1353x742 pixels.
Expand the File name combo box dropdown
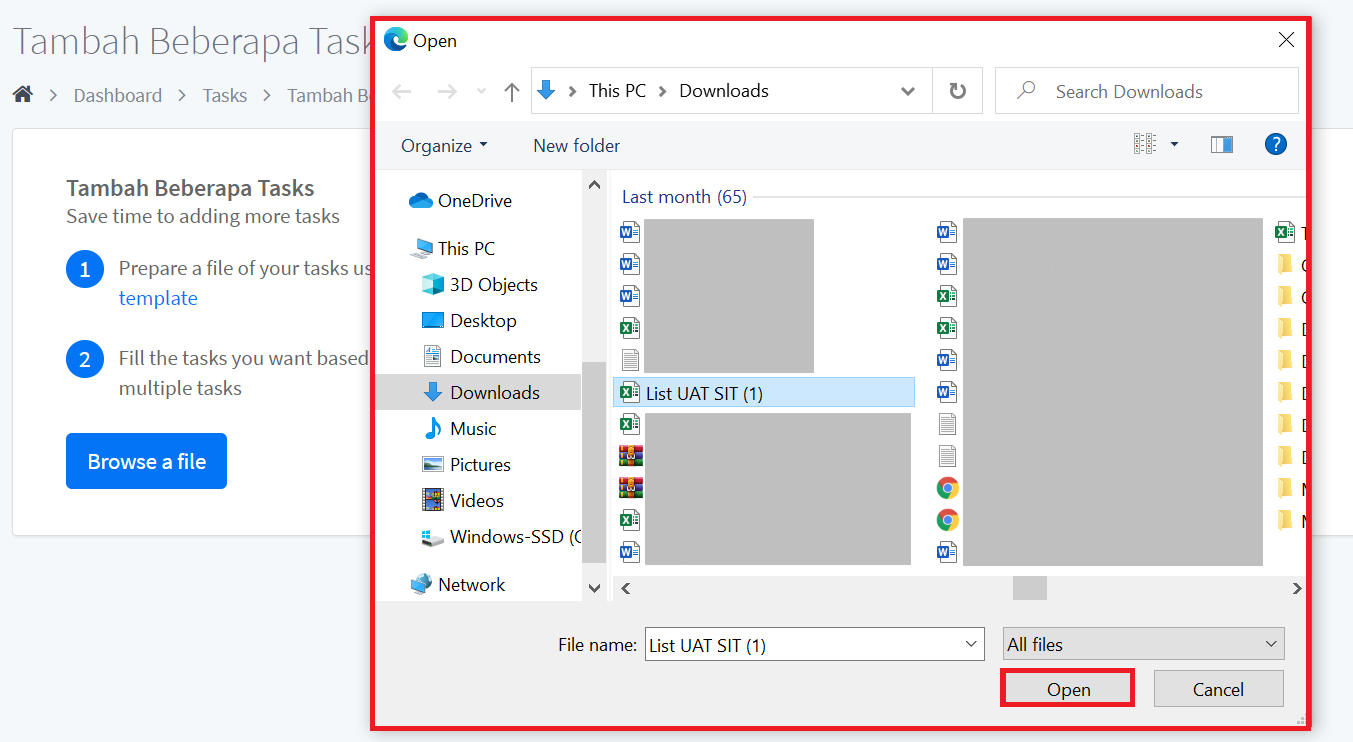pyautogui.click(x=971, y=645)
